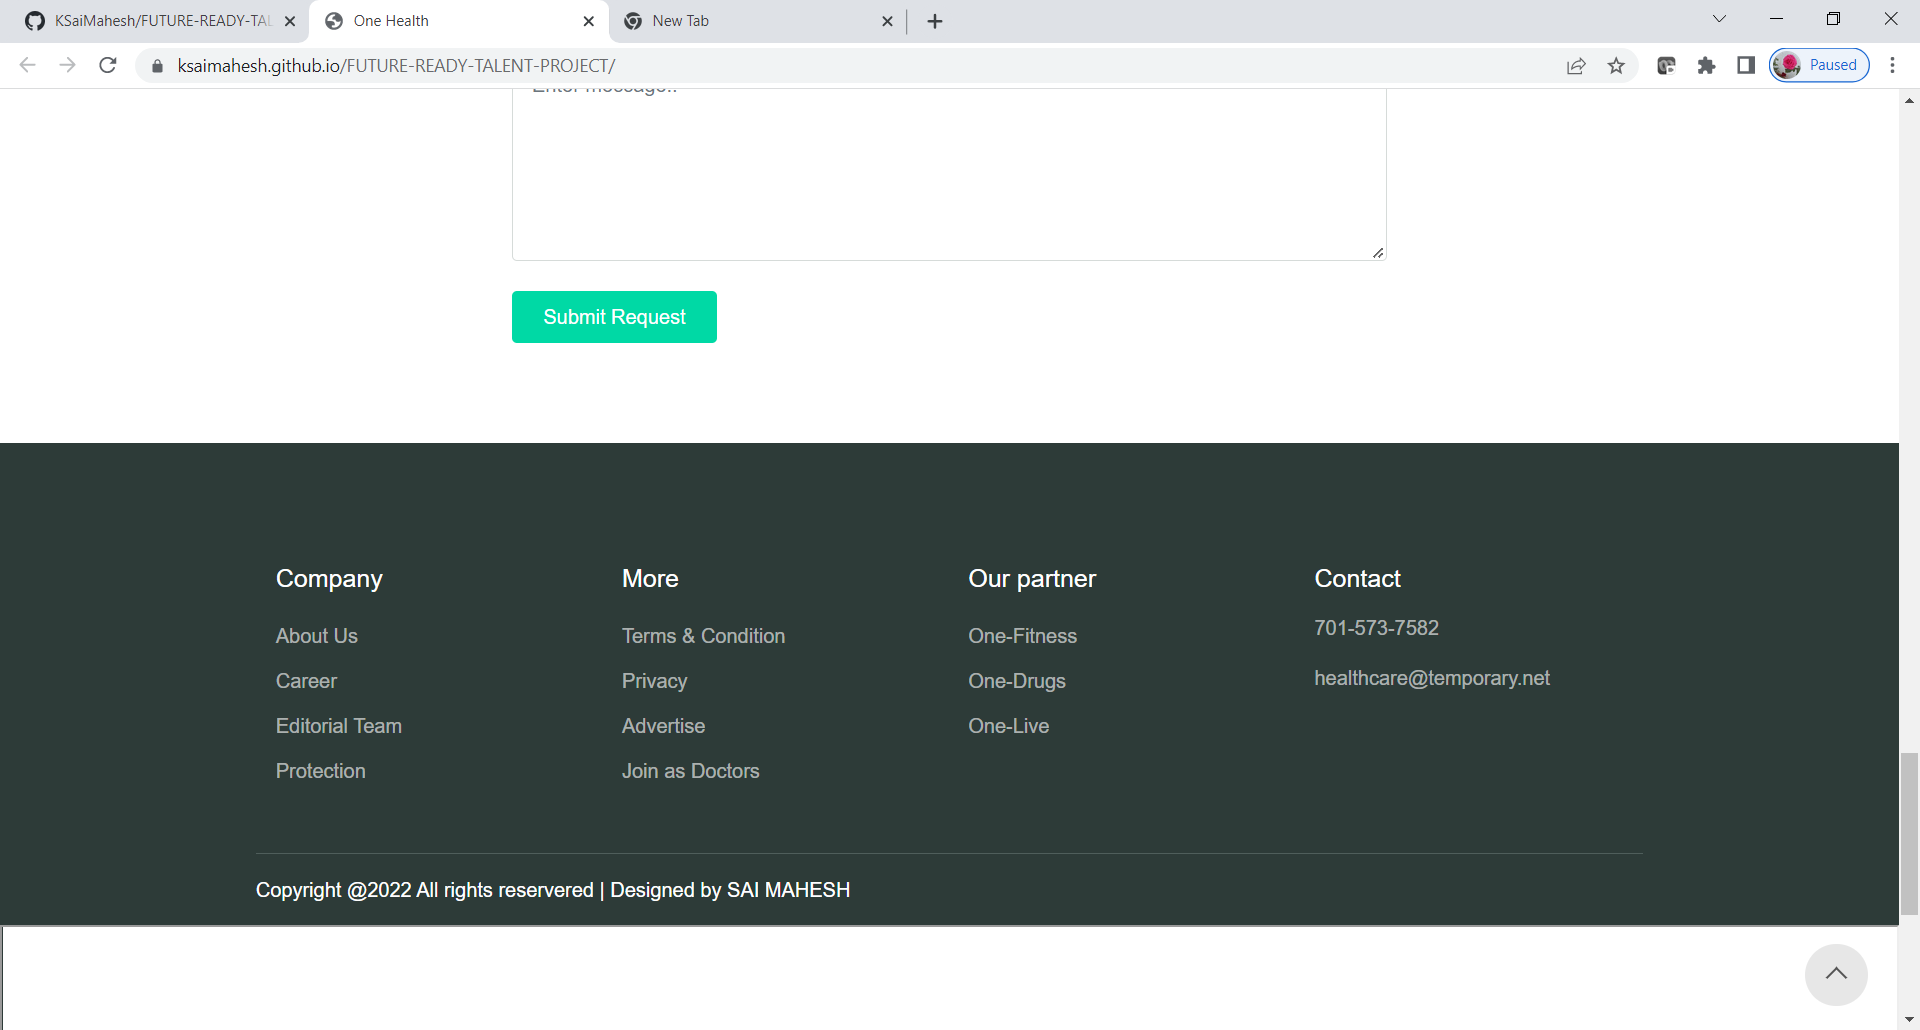
Task: Share this page via share icon
Action: click(1576, 66)
